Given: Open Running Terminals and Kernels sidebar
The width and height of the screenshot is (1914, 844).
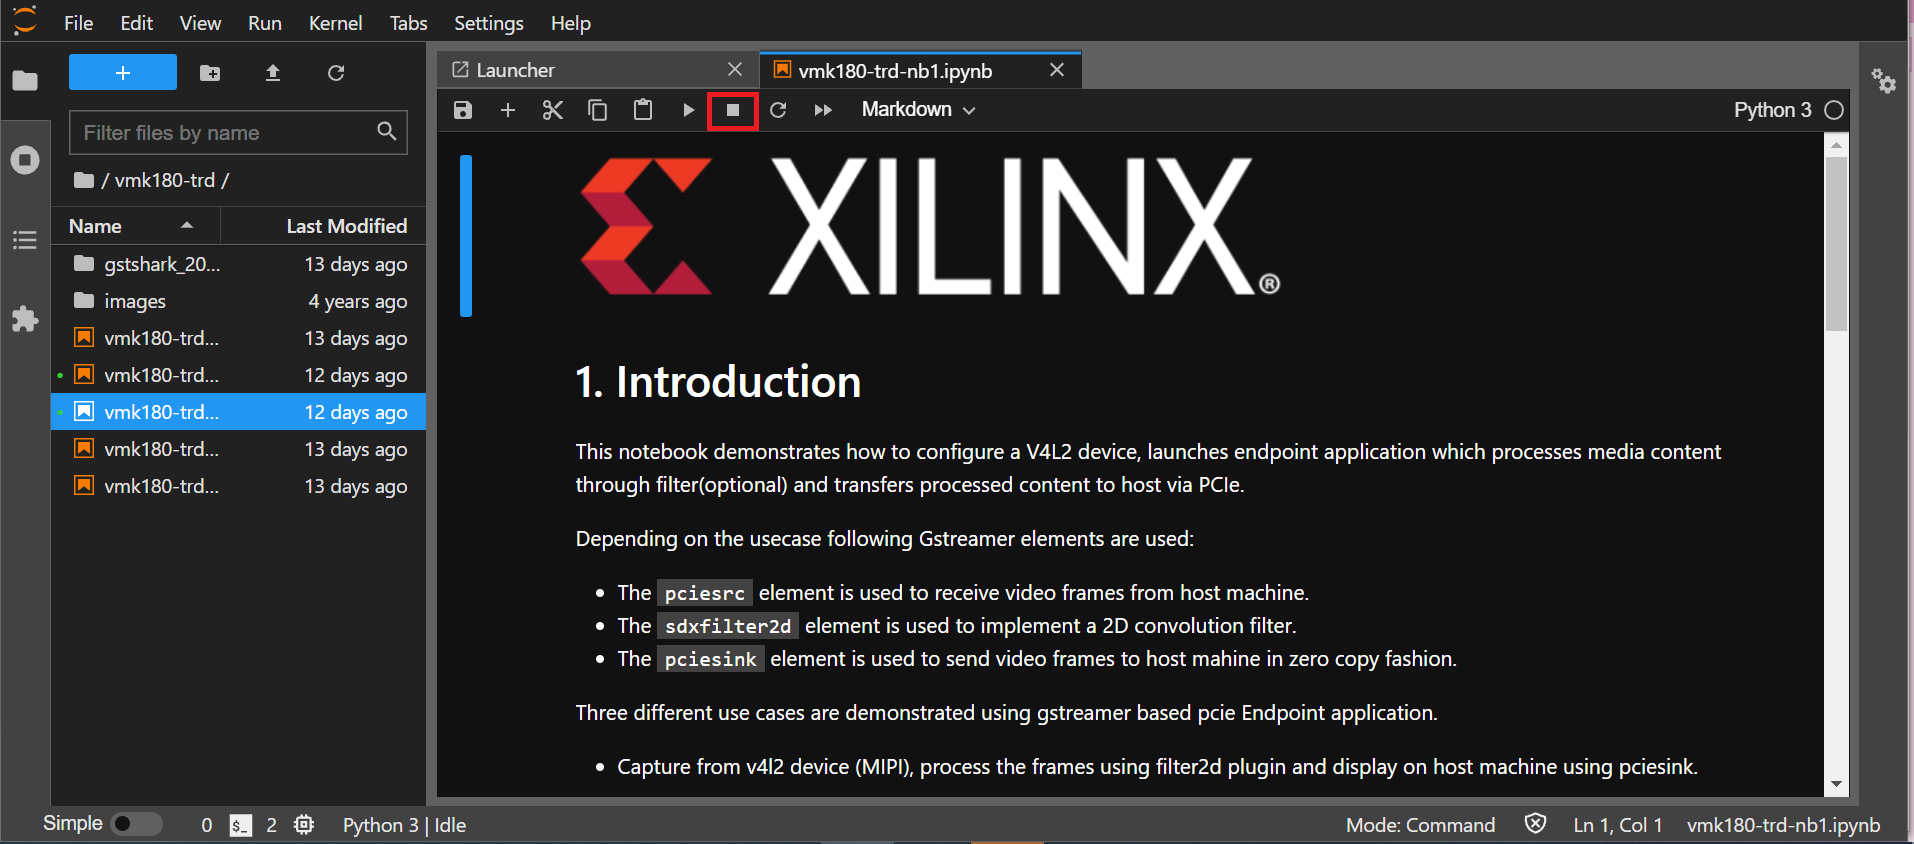Looking at the screenshot, I should pos(25,160).
